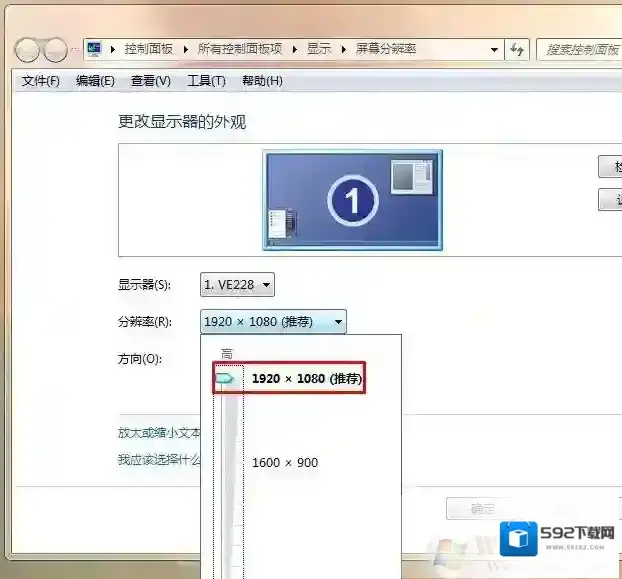
Task: Open the address bar history dropdown arrow
Action: tap(495, 49)
